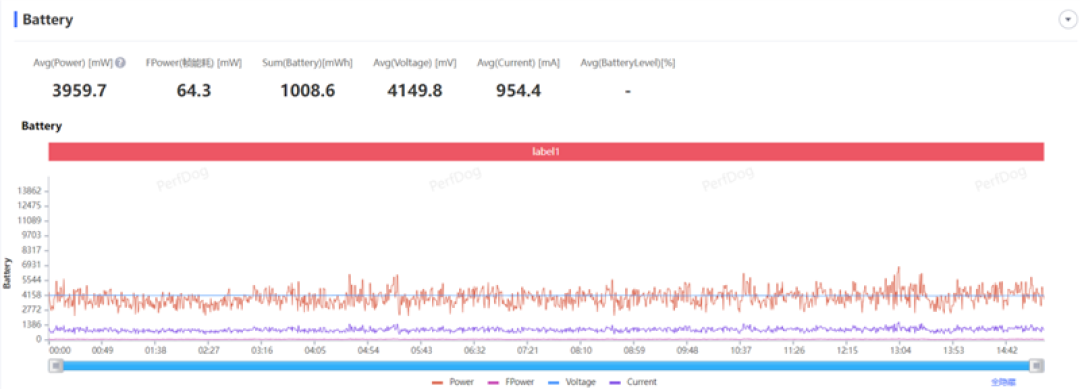This screenshot has height=389, width=1080.
Task: Click the left handle of the time range slider
Action: point(56,366)
